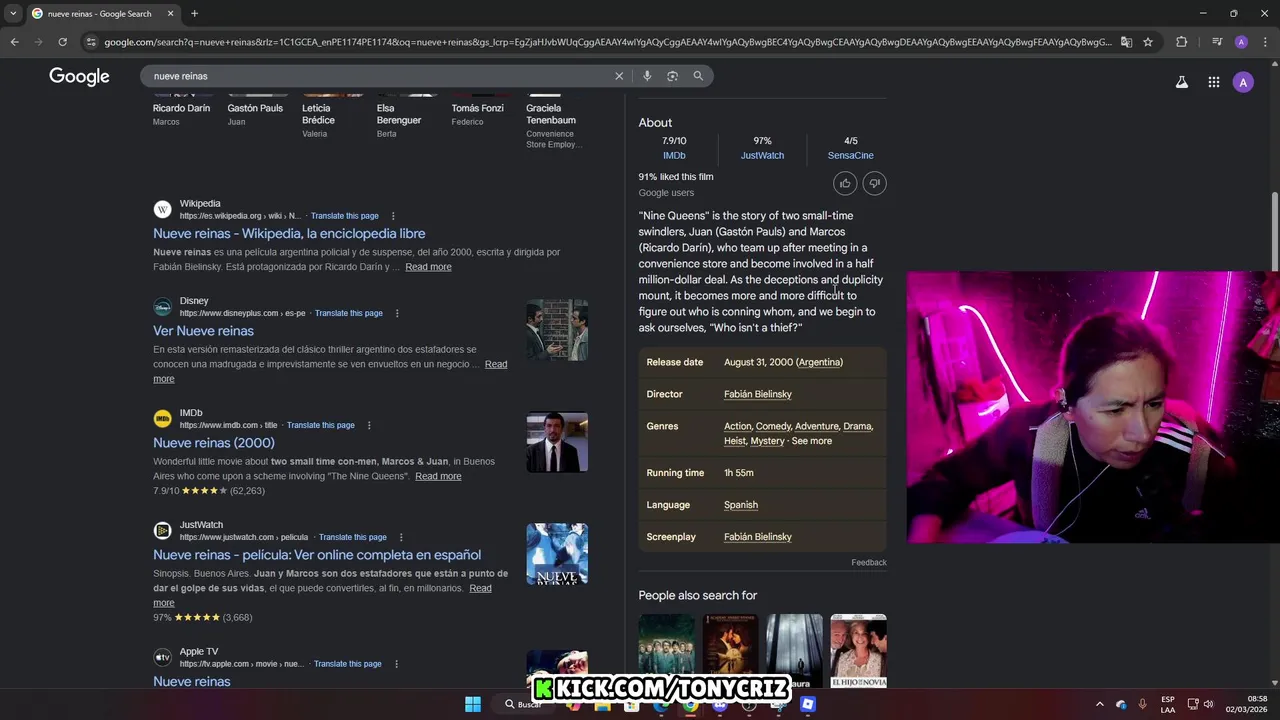Like this film thumbs up

[x=845, y=183]
